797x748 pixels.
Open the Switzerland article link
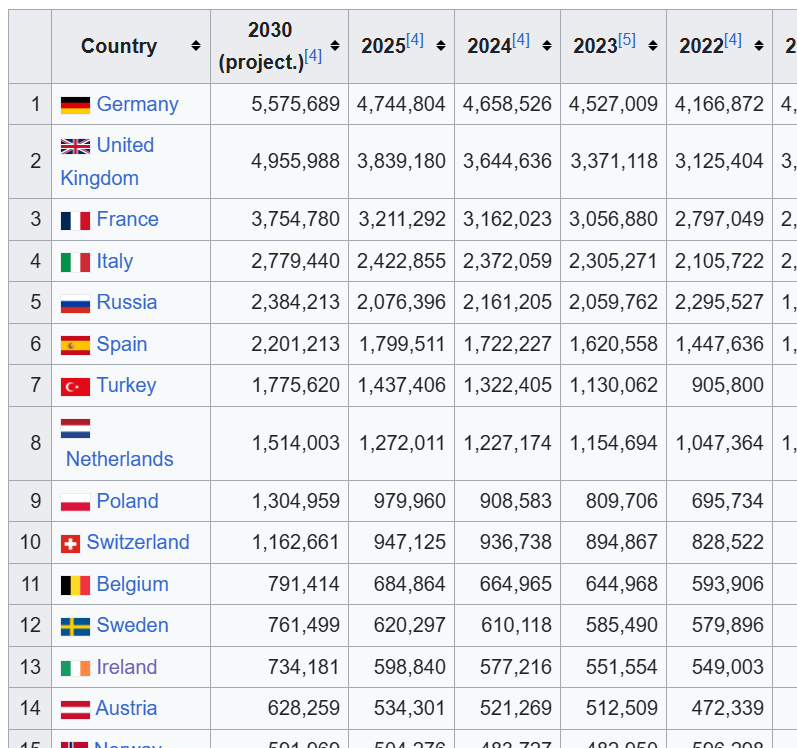(138, 542)
